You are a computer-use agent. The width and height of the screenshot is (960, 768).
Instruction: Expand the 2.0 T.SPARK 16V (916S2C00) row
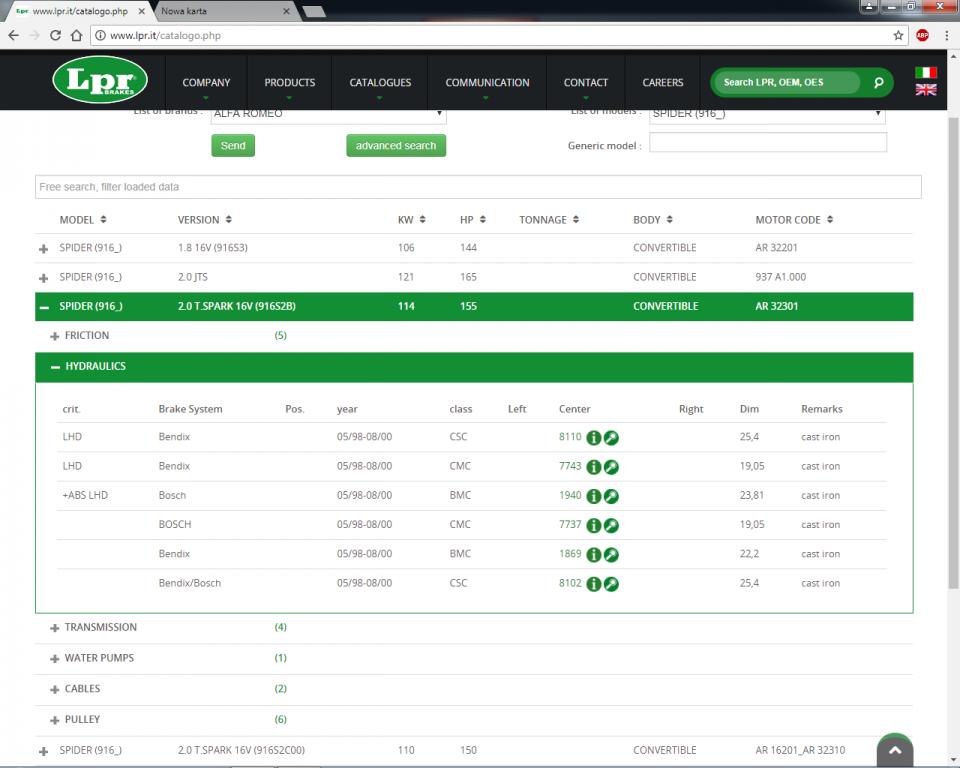click(x=43, y=751)
